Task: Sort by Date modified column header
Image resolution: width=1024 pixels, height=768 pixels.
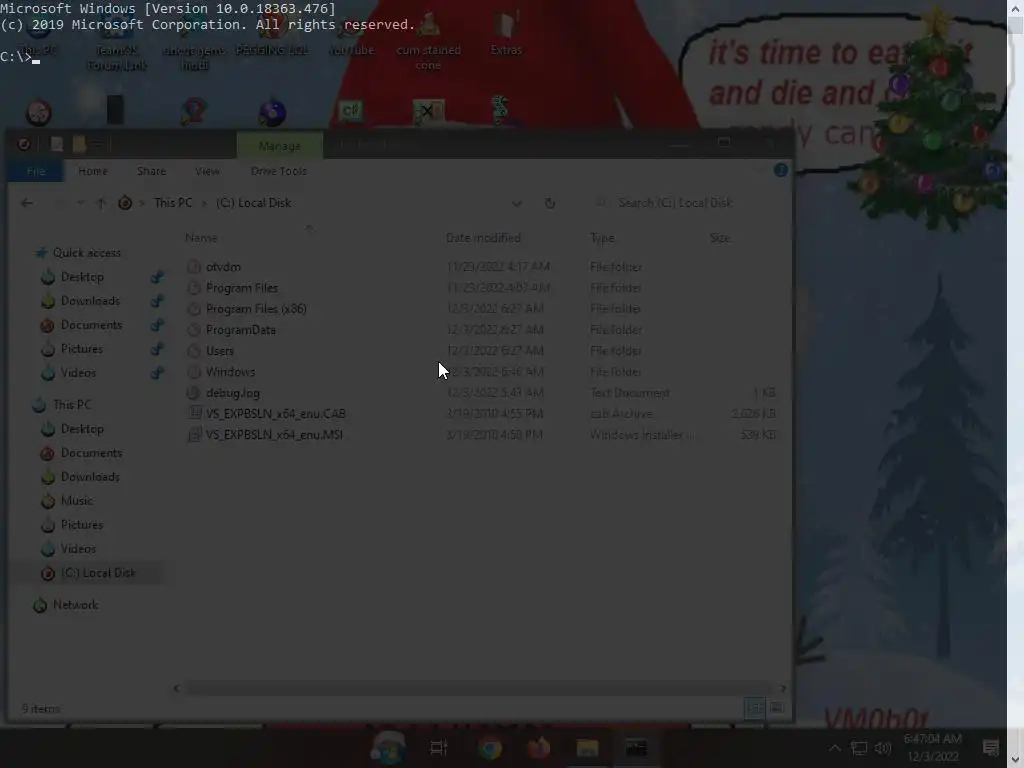Action: coord(483,238)
